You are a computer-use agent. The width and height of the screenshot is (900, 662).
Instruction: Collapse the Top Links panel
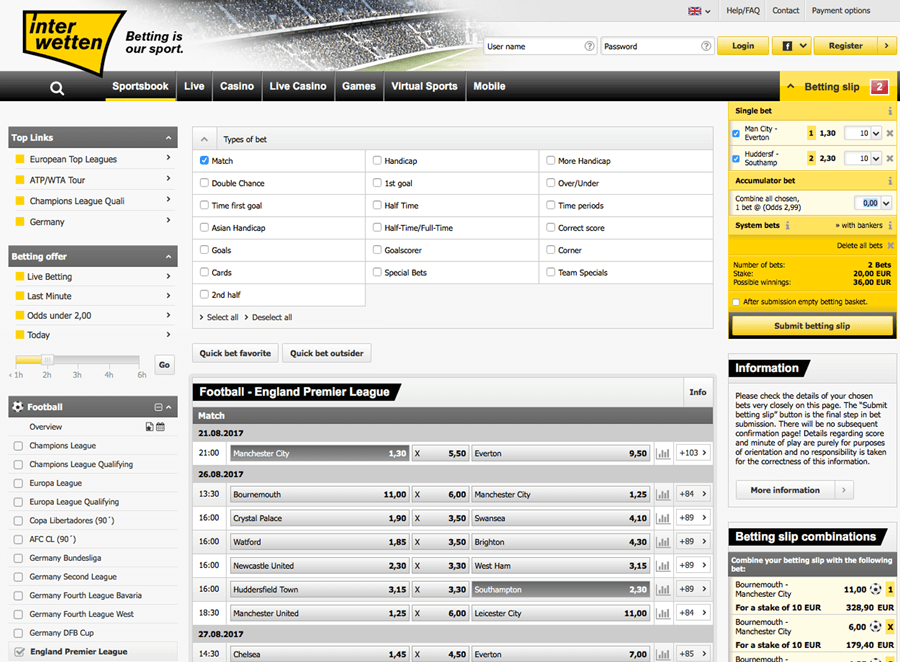tap(168, 138)
